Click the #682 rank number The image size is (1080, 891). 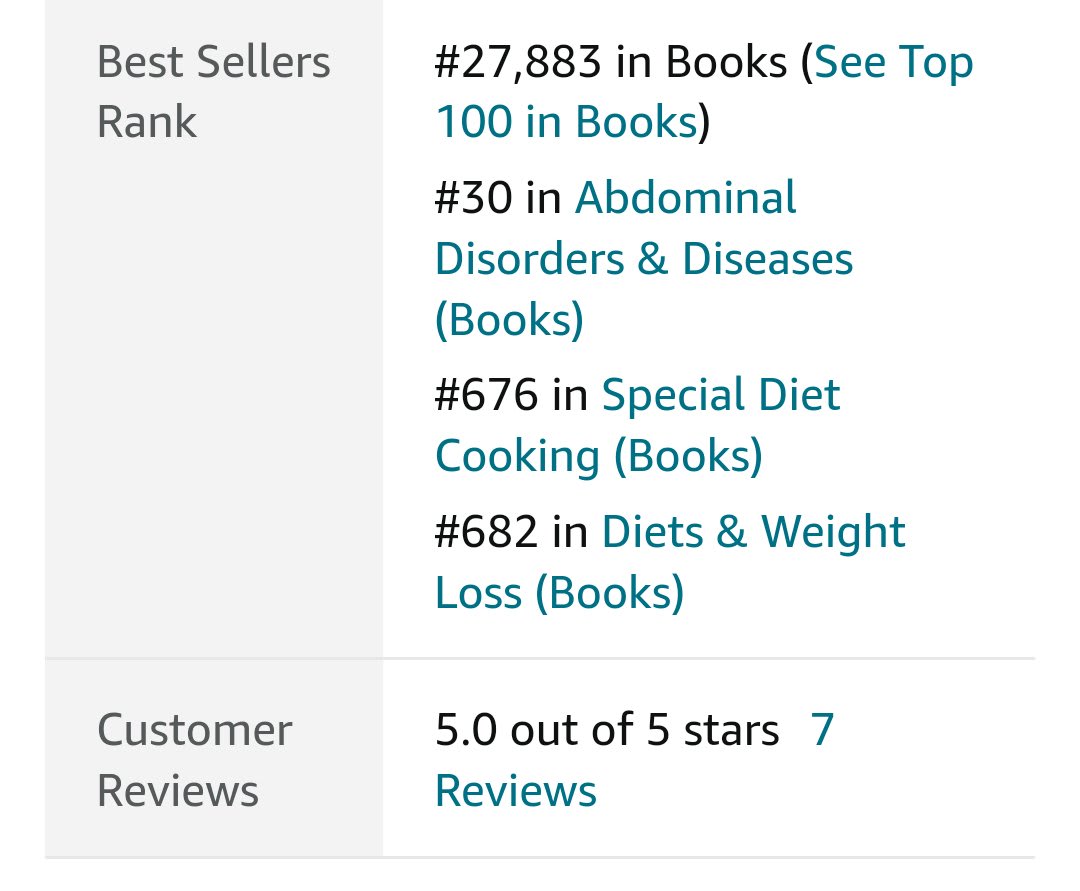[x=486, y=532]
